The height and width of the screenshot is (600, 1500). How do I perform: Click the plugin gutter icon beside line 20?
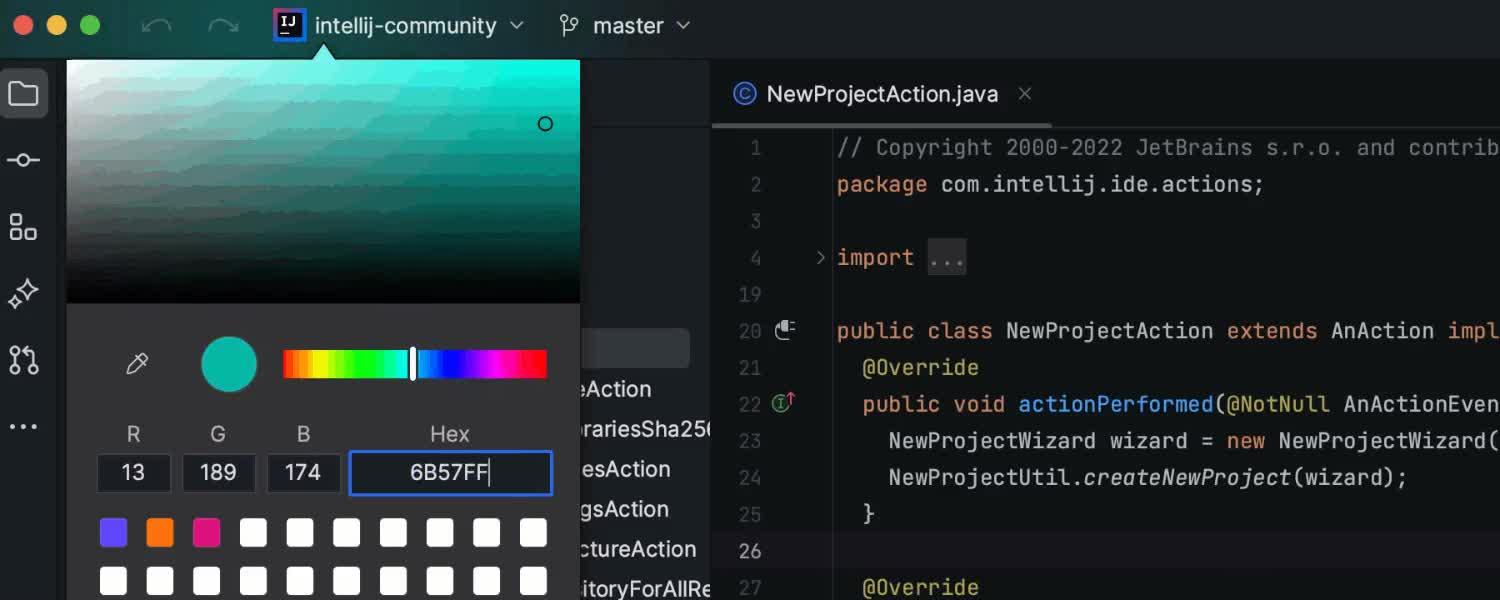click(786, 329)
